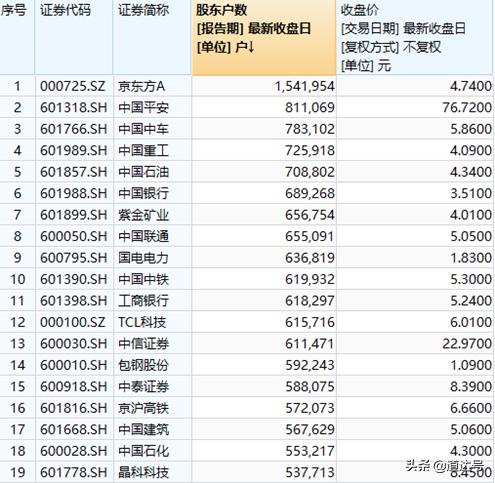Image resolution: width=495 pixels, height=483 pixels.
Task: Click closing price 22.9700
Action: [x=467, y=344]
